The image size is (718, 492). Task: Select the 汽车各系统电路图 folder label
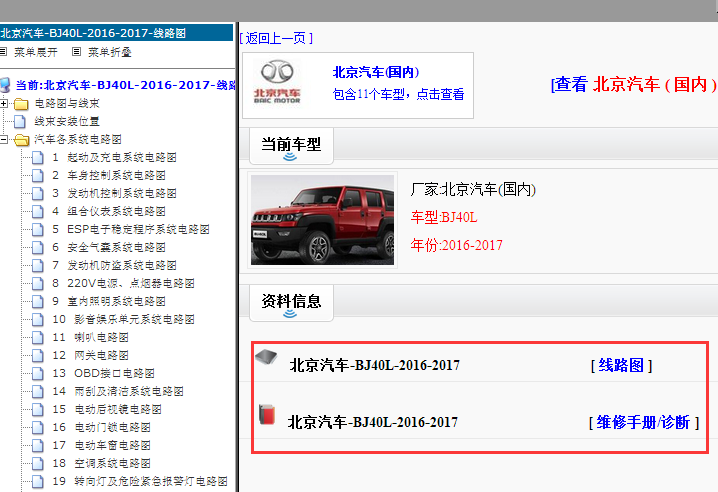(78, 139)
